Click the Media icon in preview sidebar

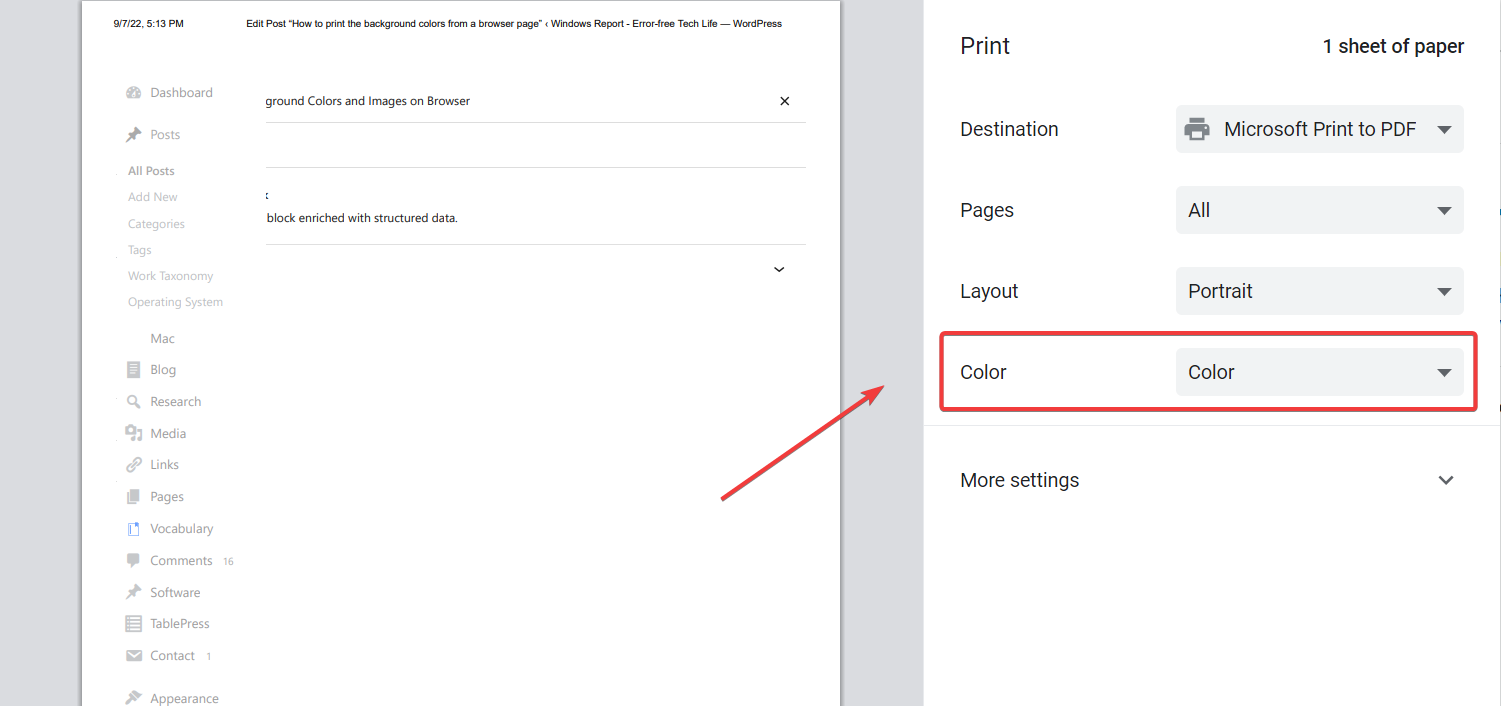point(134,433)
